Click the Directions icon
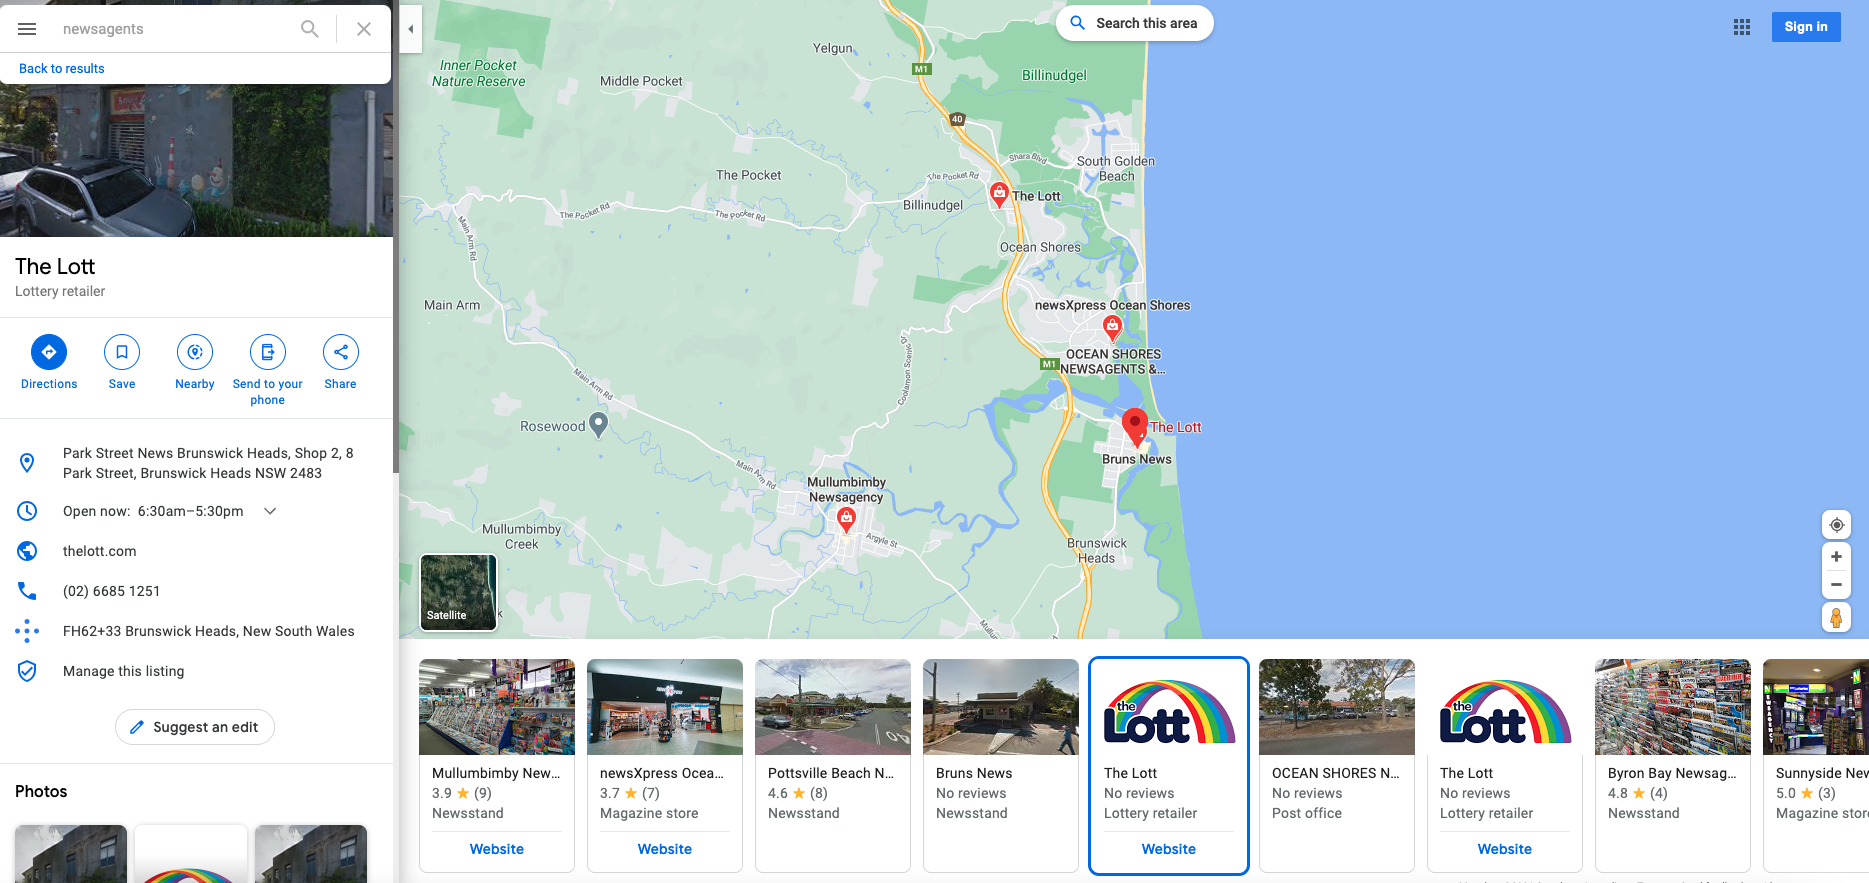The width and height of the screenshot is (1869, 883). 49,352
